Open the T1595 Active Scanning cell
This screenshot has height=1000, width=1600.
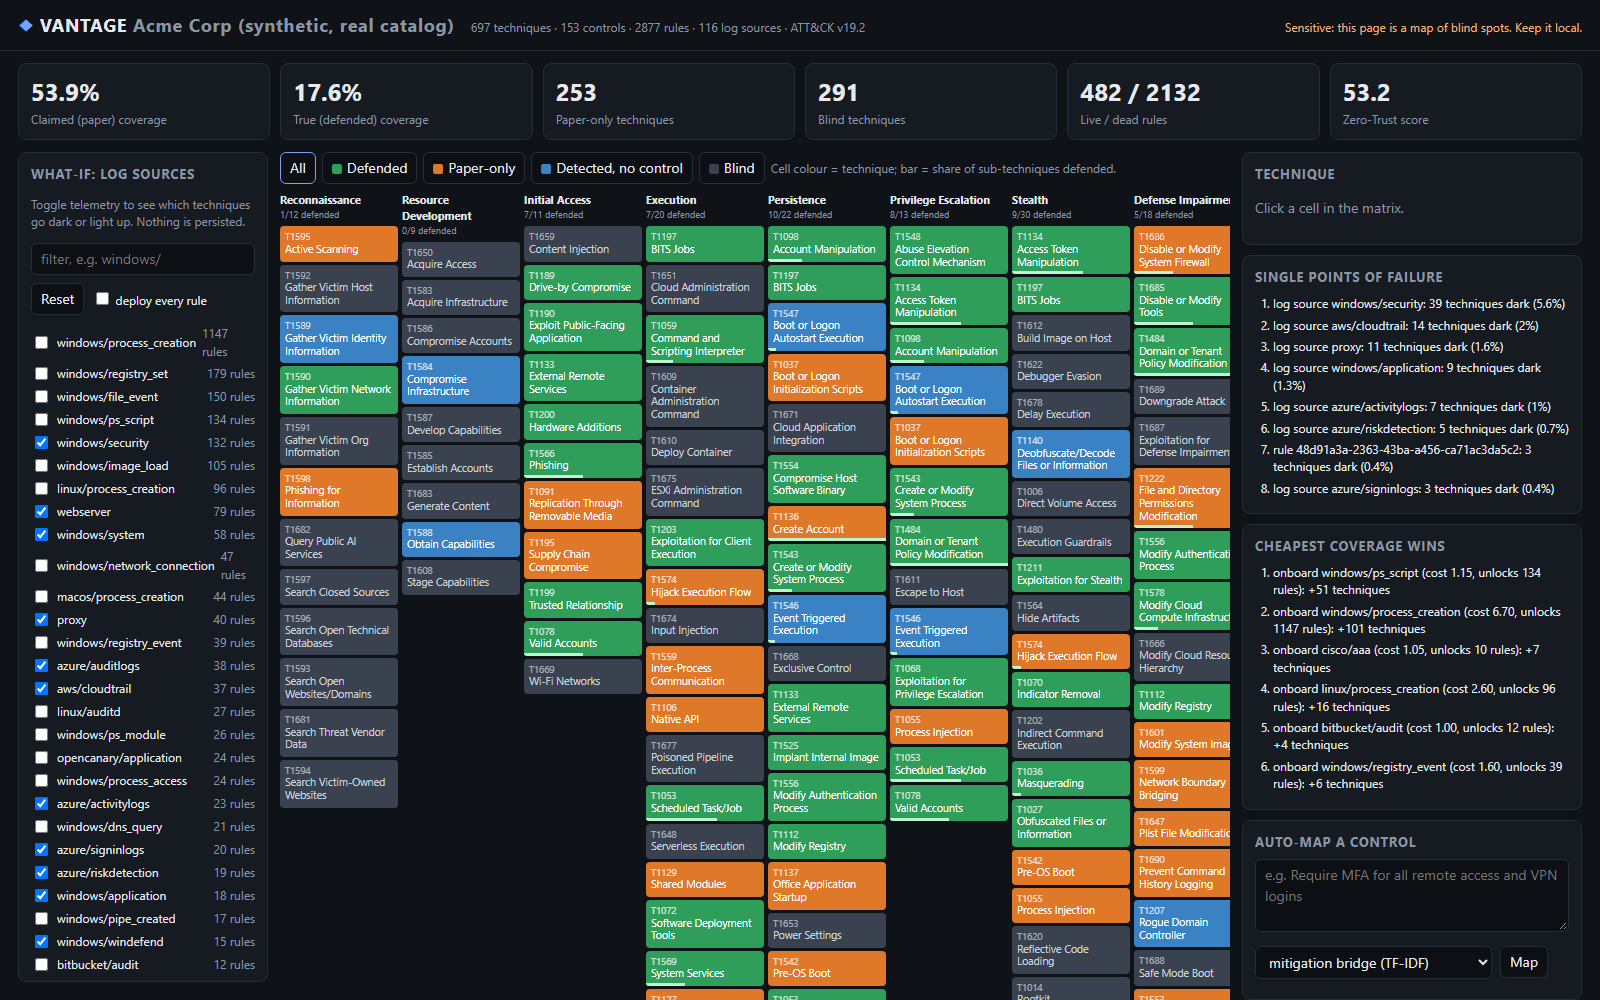click(x=339, y=244)
